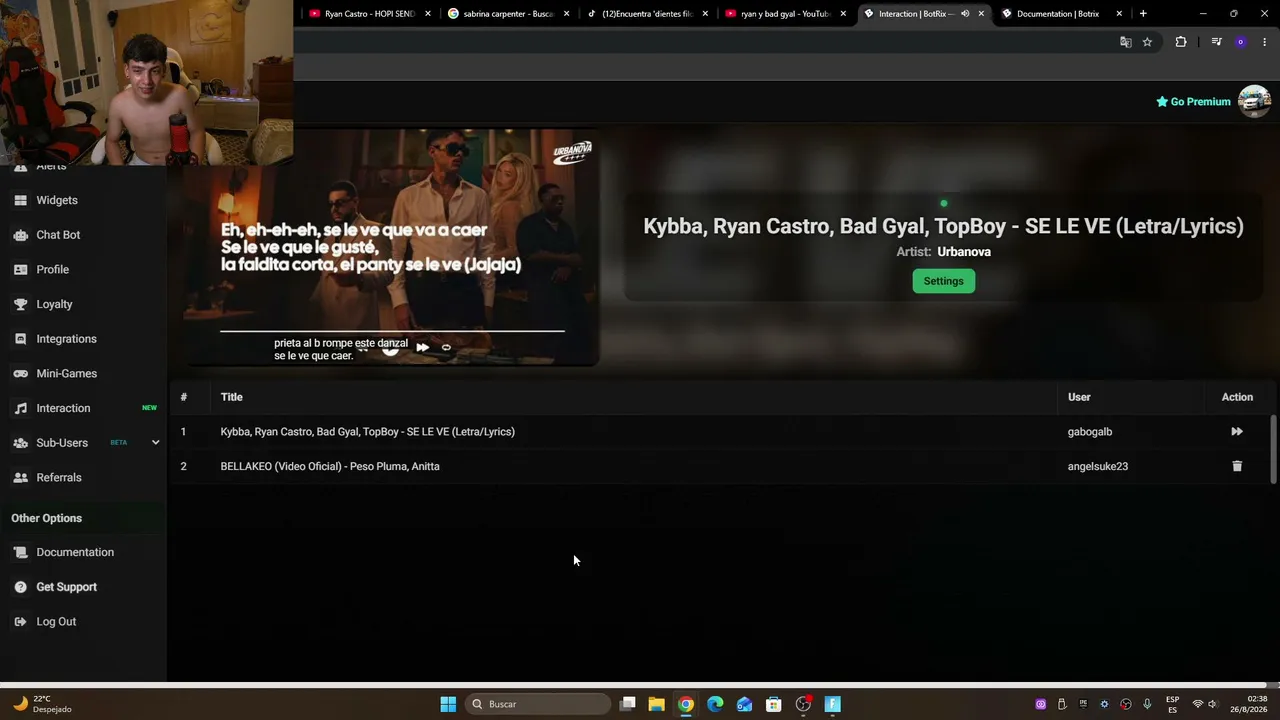Image resolution: width=1280 pixels, height=720 pixels.
Task: Open the Widgets sidebar section
Action: [x=56, y=200]
